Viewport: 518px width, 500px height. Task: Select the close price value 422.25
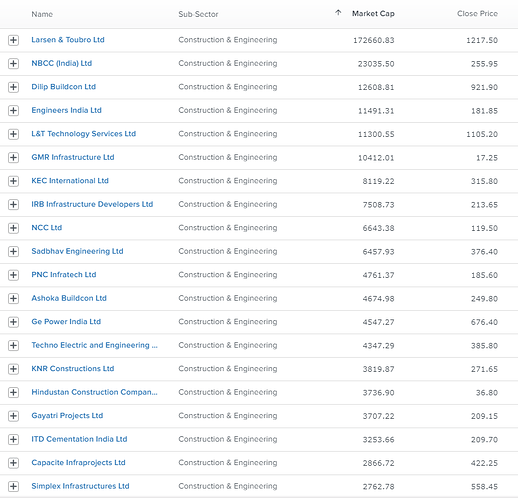(x=484, y=463)
